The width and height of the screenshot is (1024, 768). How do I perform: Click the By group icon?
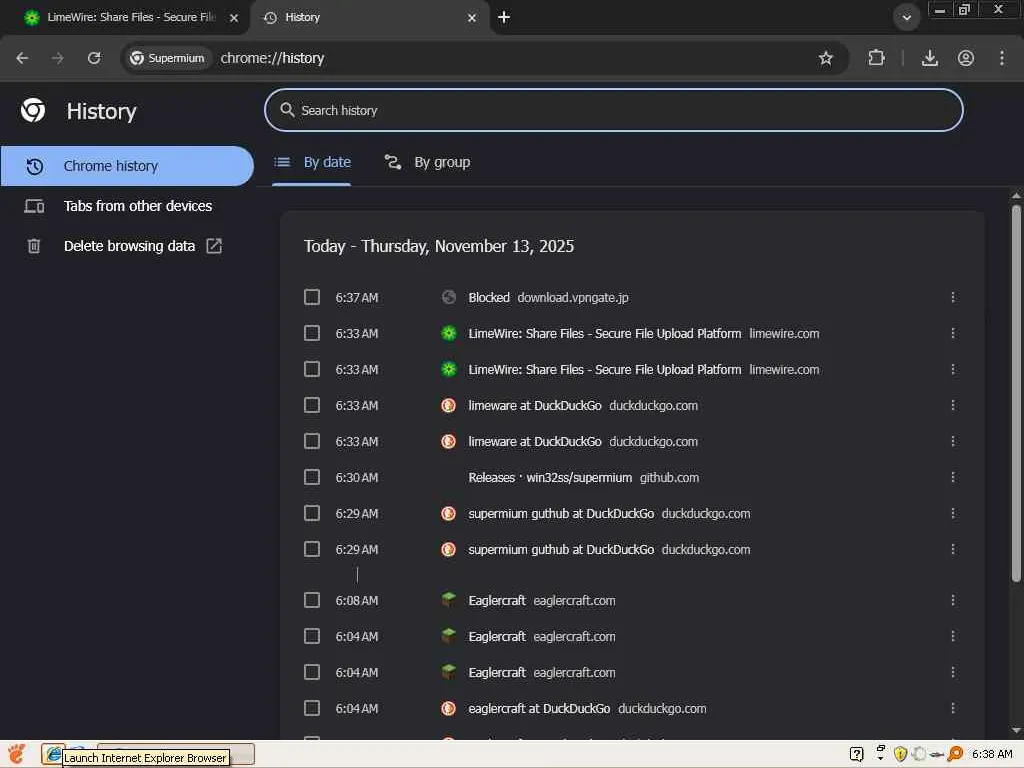[392, 162]
